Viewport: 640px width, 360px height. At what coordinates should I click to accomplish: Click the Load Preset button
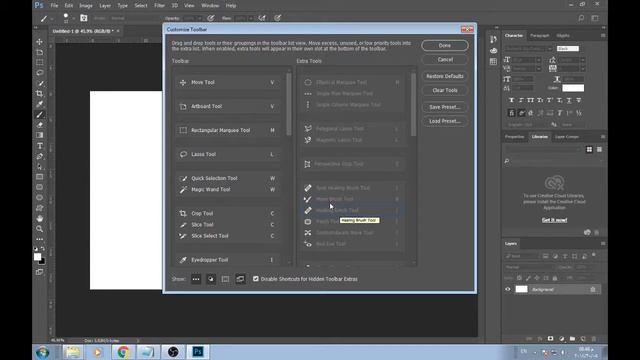pyautogui.click(x=445, y=121)
